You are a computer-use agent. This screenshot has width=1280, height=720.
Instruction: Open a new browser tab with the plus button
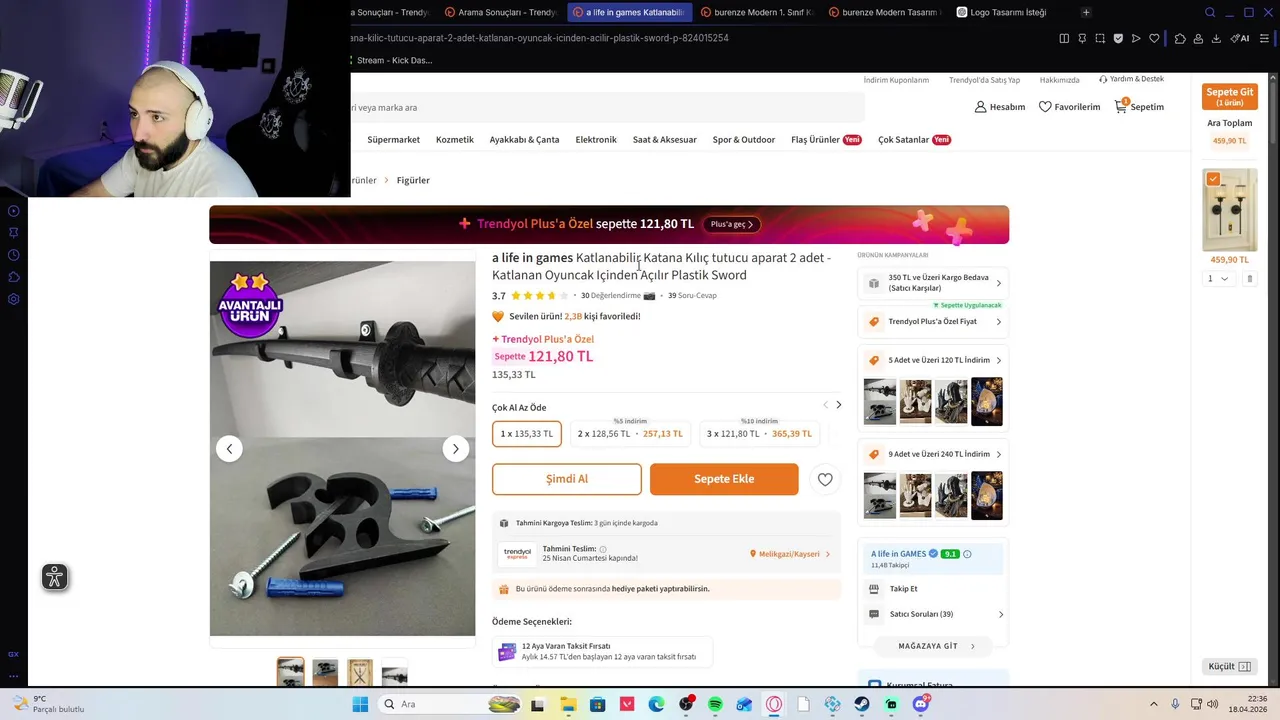point(1086,12)
